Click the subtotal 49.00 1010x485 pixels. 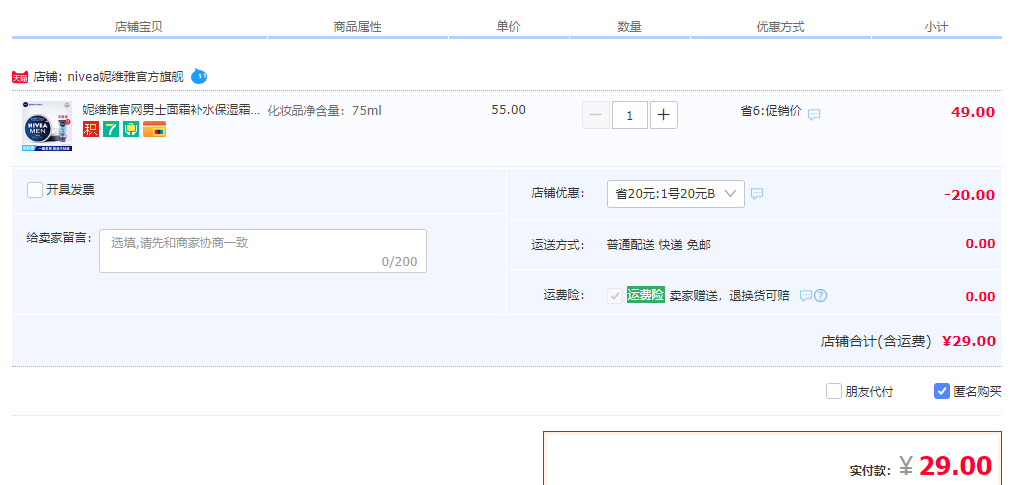click(973, 112)
